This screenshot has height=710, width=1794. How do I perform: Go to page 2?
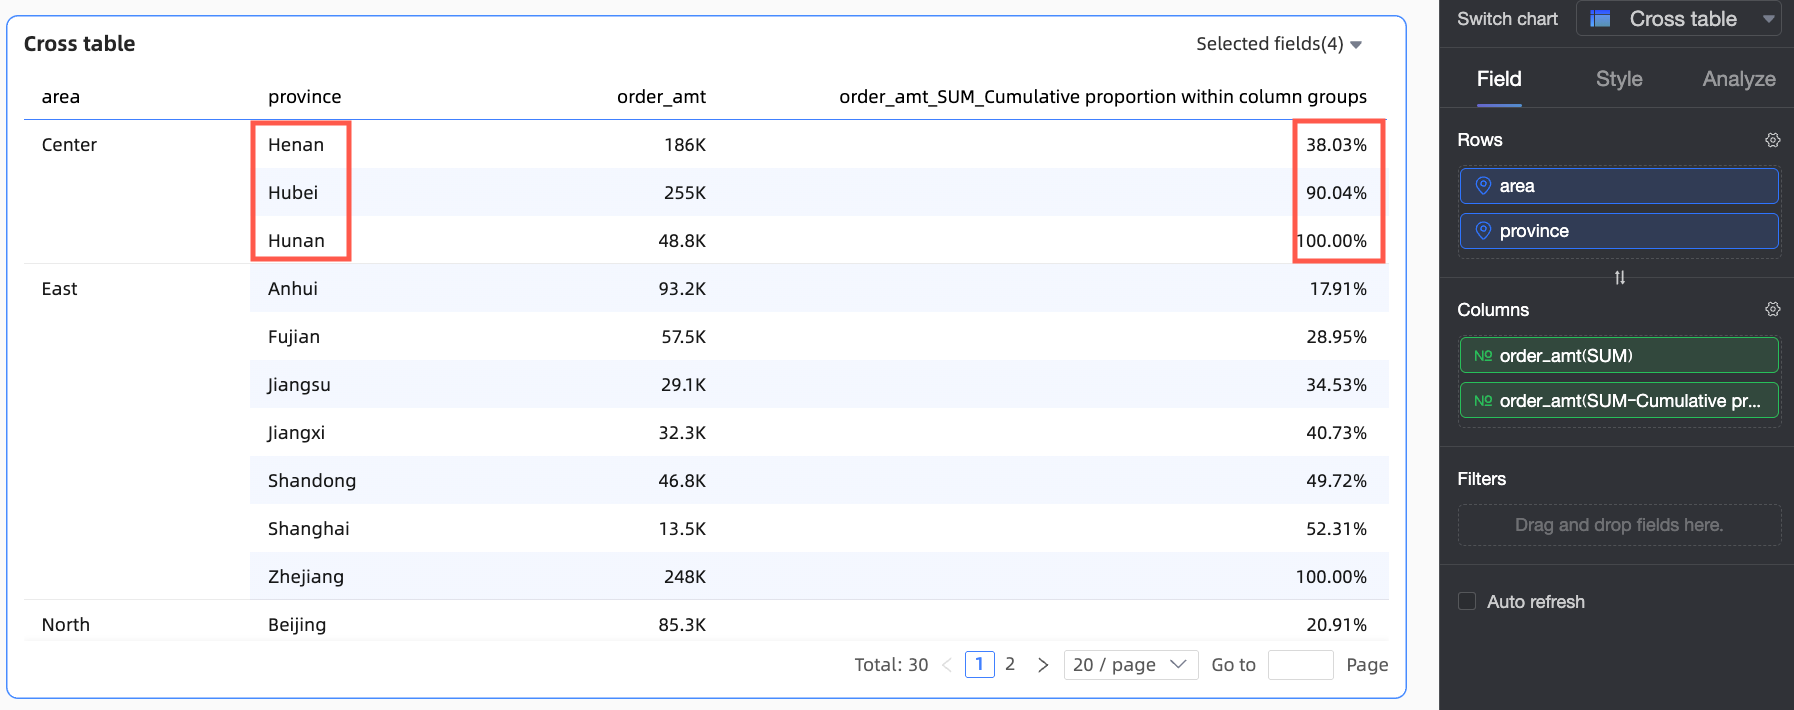click(x=1010, y=664)
